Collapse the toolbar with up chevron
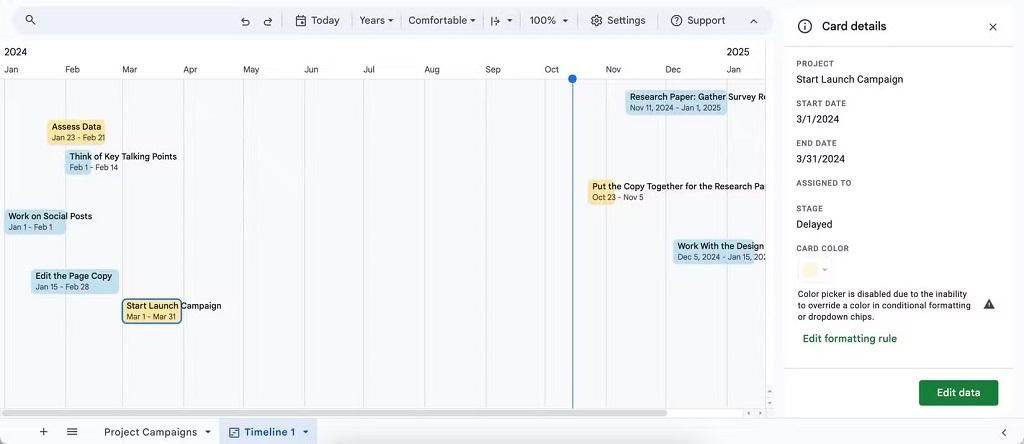Image resolution: width=1024 pixels, height=444 pixels. click(x=754, y=21)
